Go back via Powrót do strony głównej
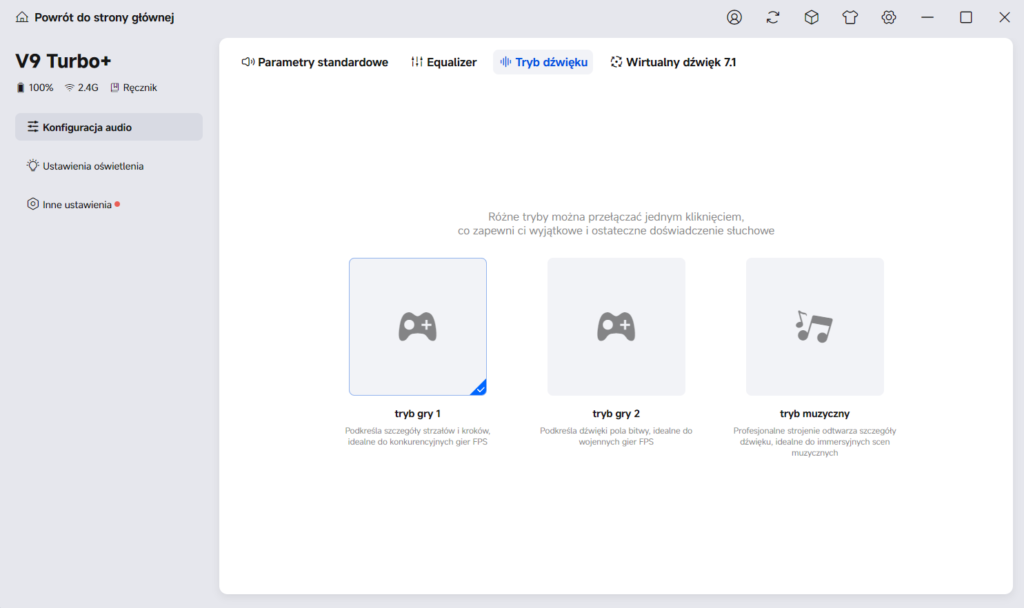 coord(104,18)
